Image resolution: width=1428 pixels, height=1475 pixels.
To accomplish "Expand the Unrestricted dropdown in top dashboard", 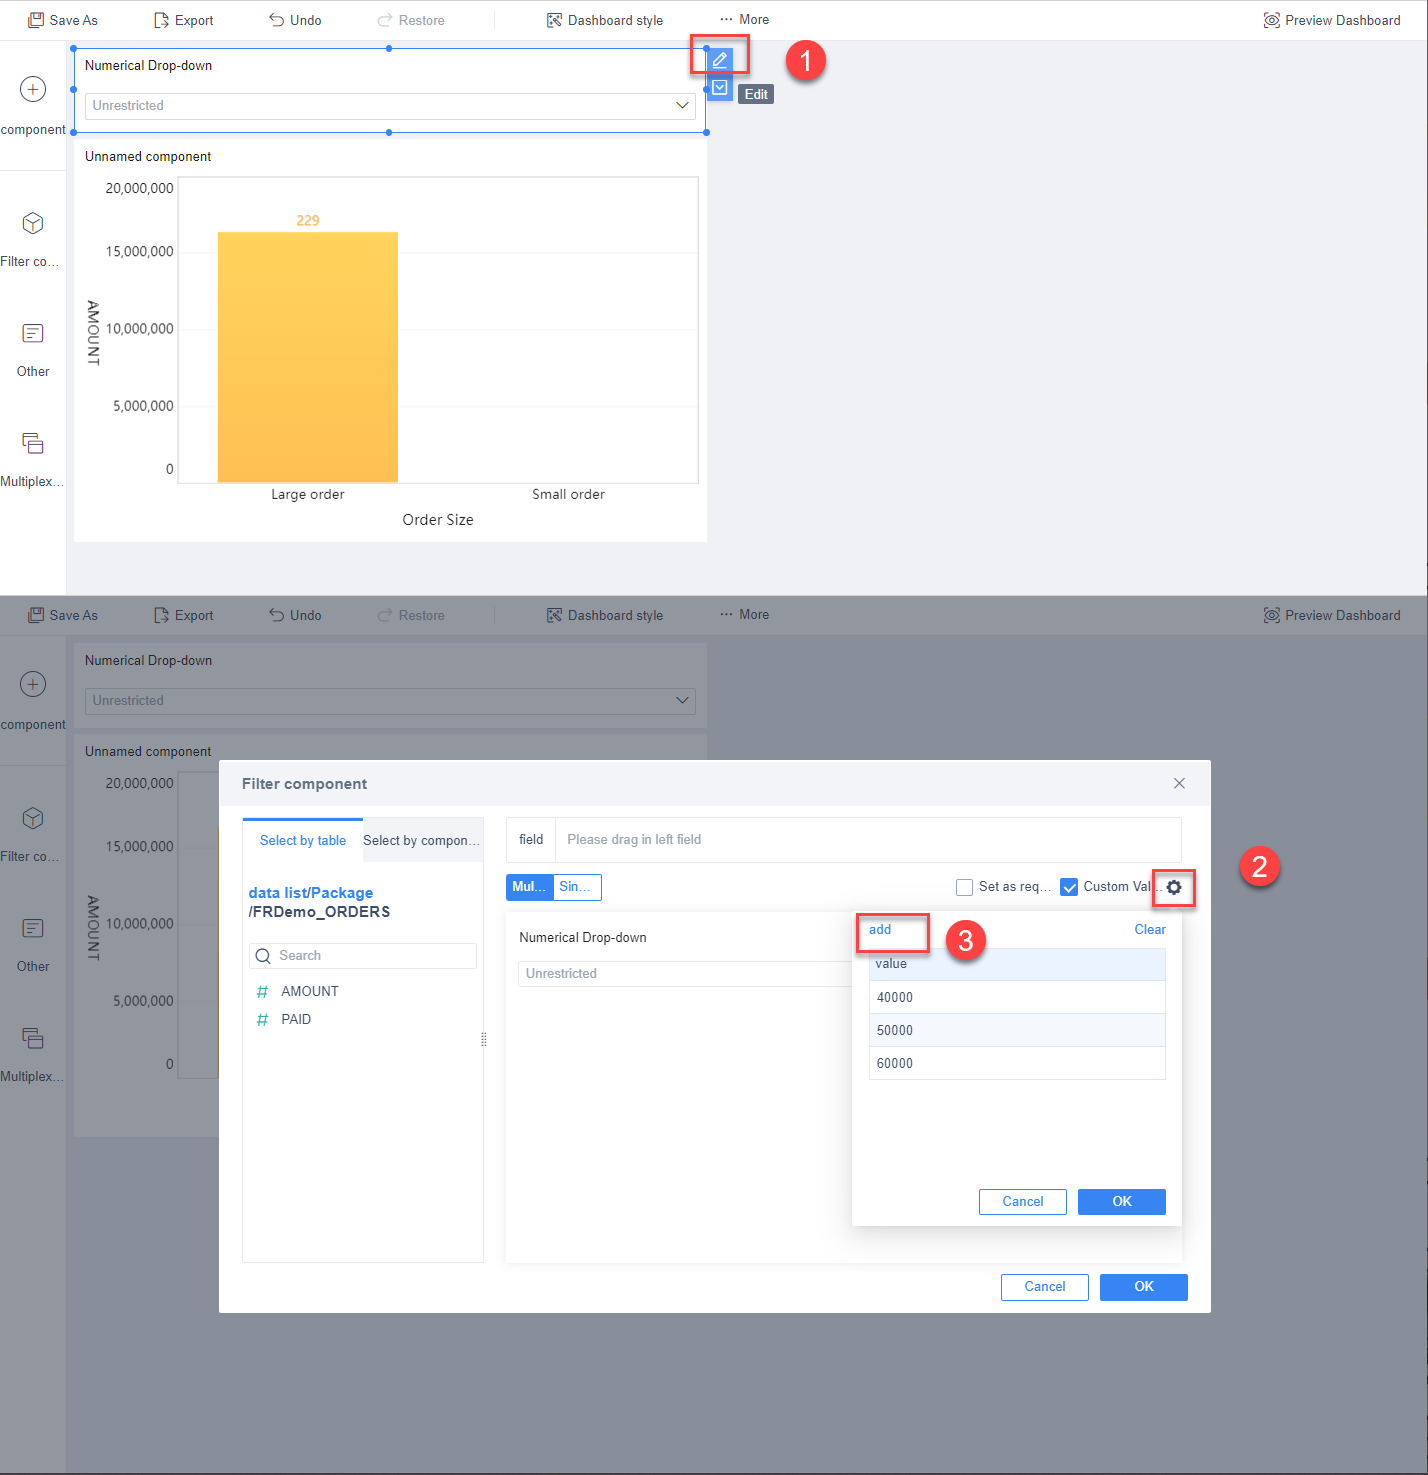I will (390, 106).
